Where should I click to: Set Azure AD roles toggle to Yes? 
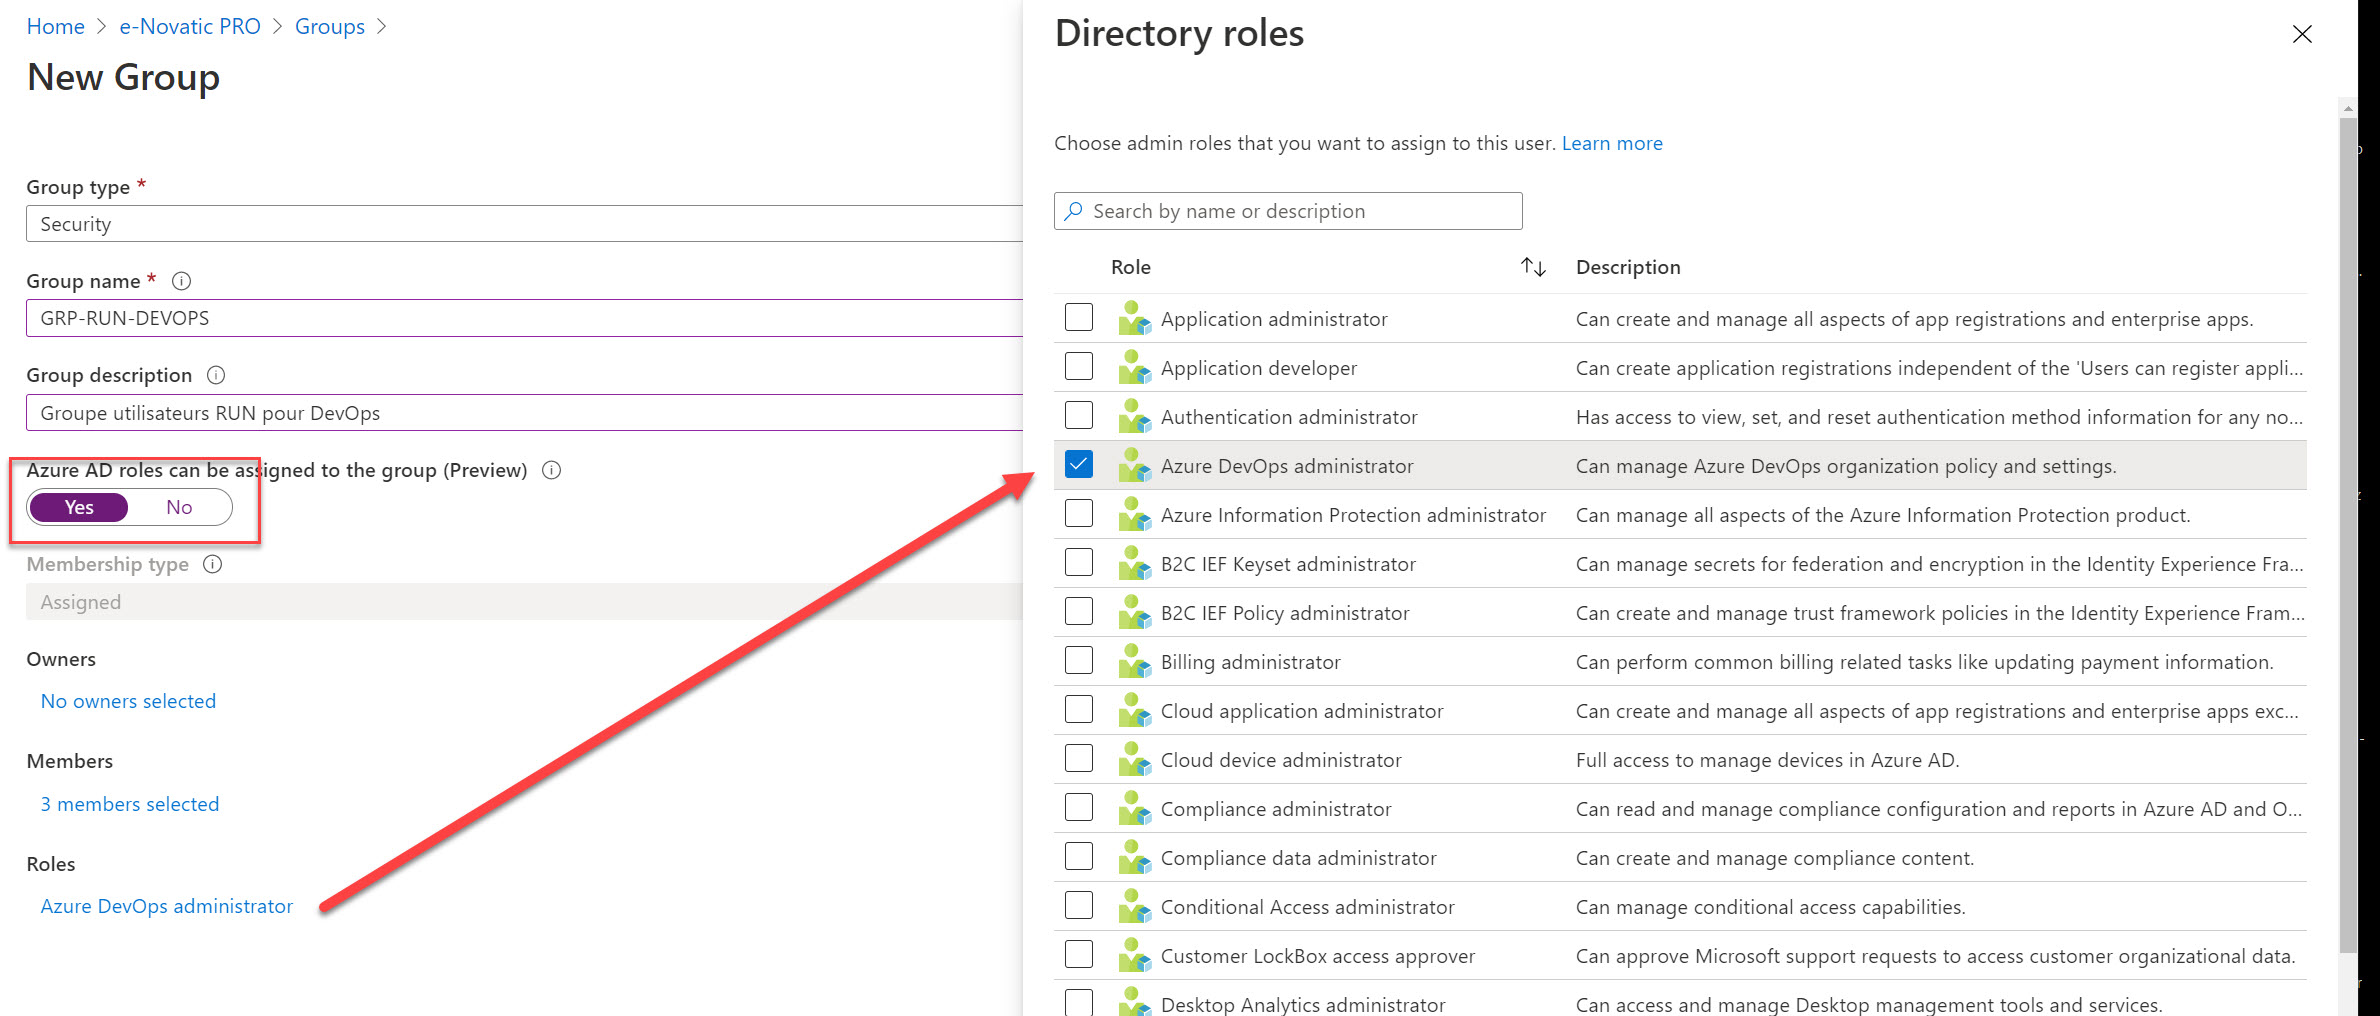click(79, 507)
